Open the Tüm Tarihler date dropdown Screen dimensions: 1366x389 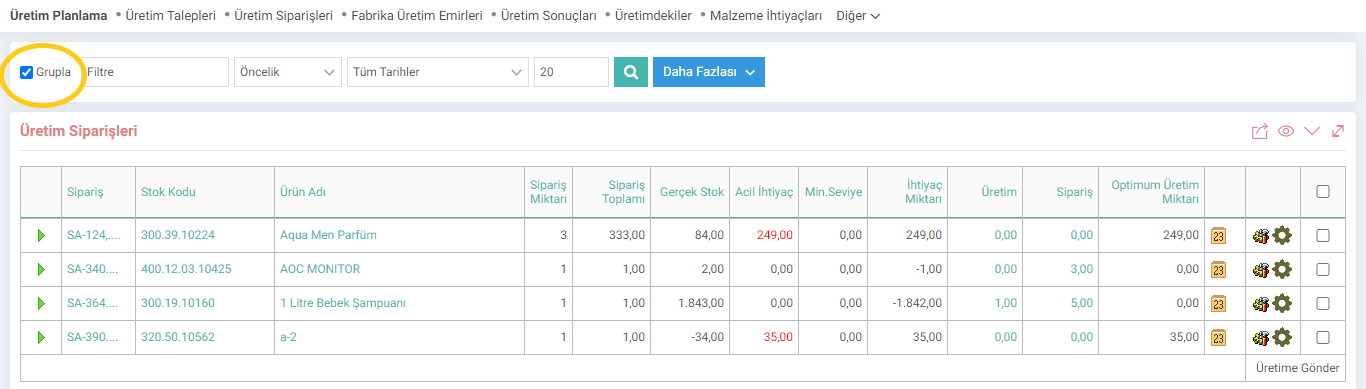pos(438,72)
